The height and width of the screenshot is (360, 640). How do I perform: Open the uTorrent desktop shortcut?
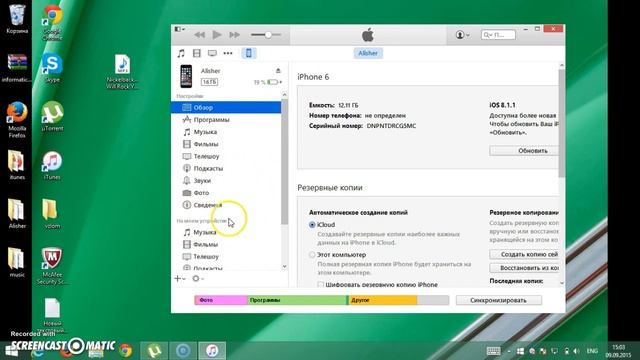point(52,116)
